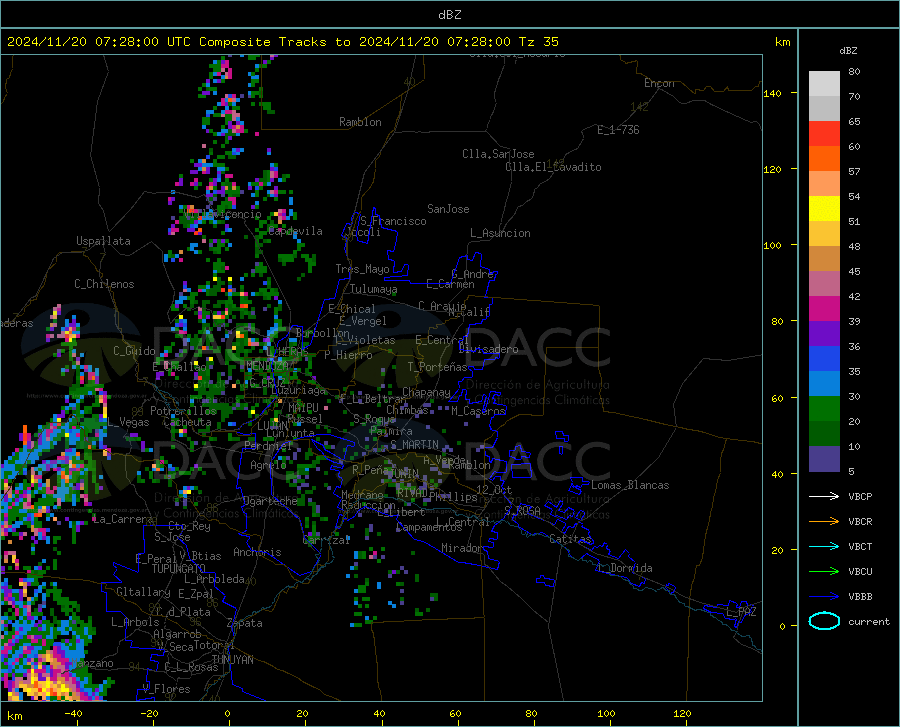Click the Ramblon label near top
Image resolution: width=900 pixels, height=727 pixels.
click(x=360, y=122)
